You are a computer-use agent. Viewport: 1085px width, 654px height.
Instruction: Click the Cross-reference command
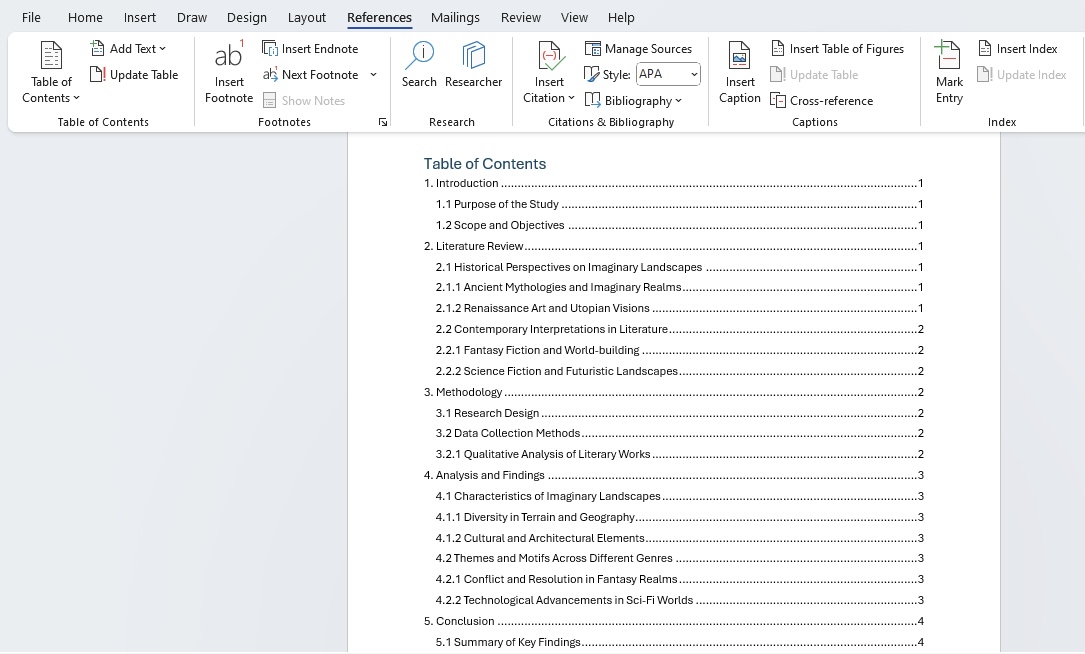[x=821, y=100]
